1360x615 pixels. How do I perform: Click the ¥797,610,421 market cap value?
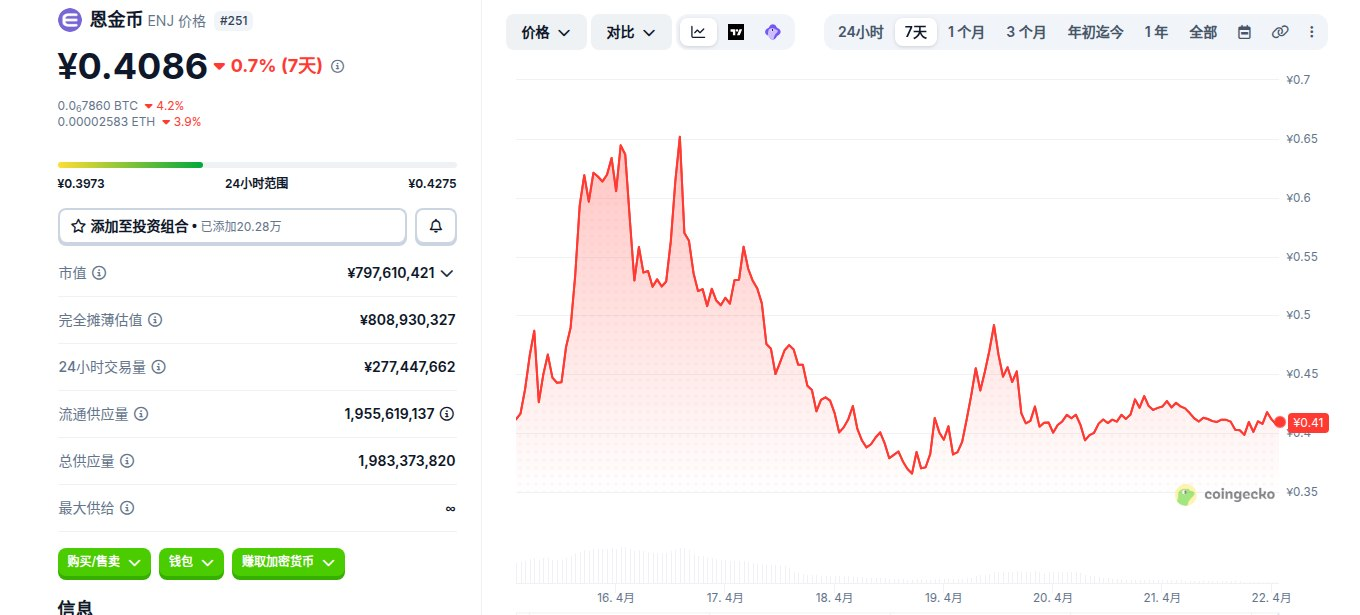pos(391,273)
